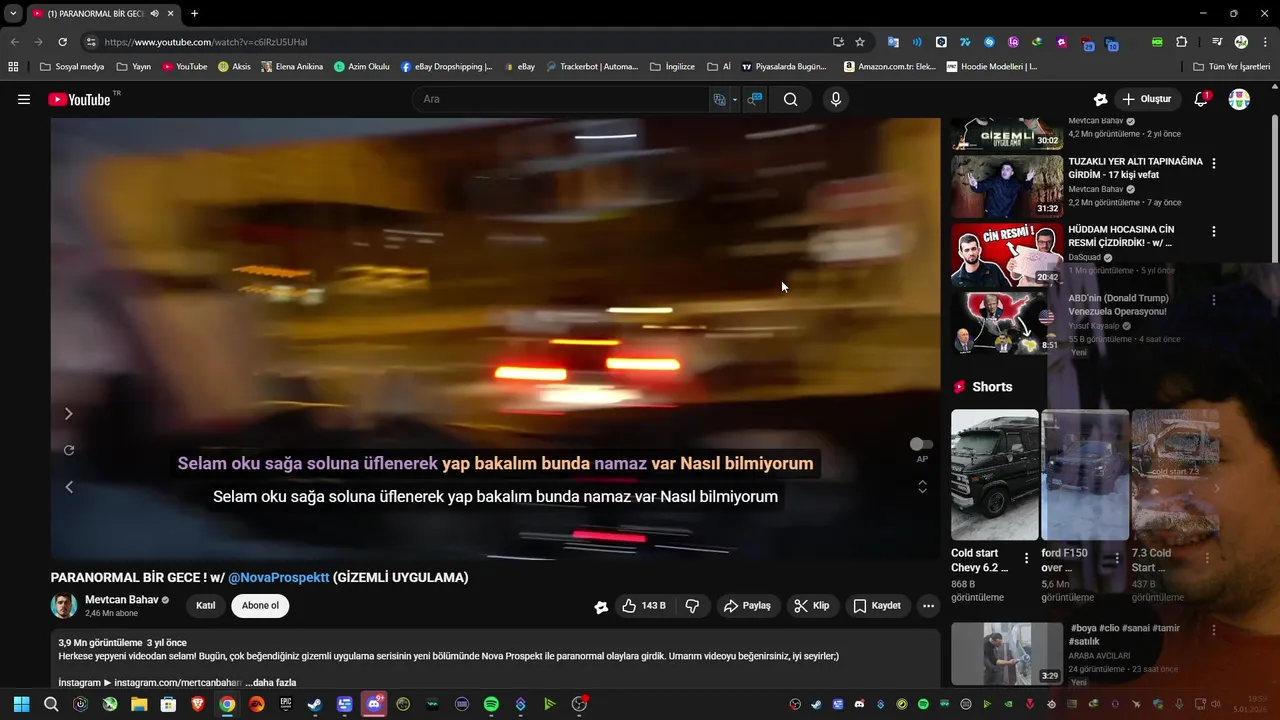Screen dimensions: 1280x720
Task: Like the video with the 143 B thumbs-up
Action: click(643, 606)
